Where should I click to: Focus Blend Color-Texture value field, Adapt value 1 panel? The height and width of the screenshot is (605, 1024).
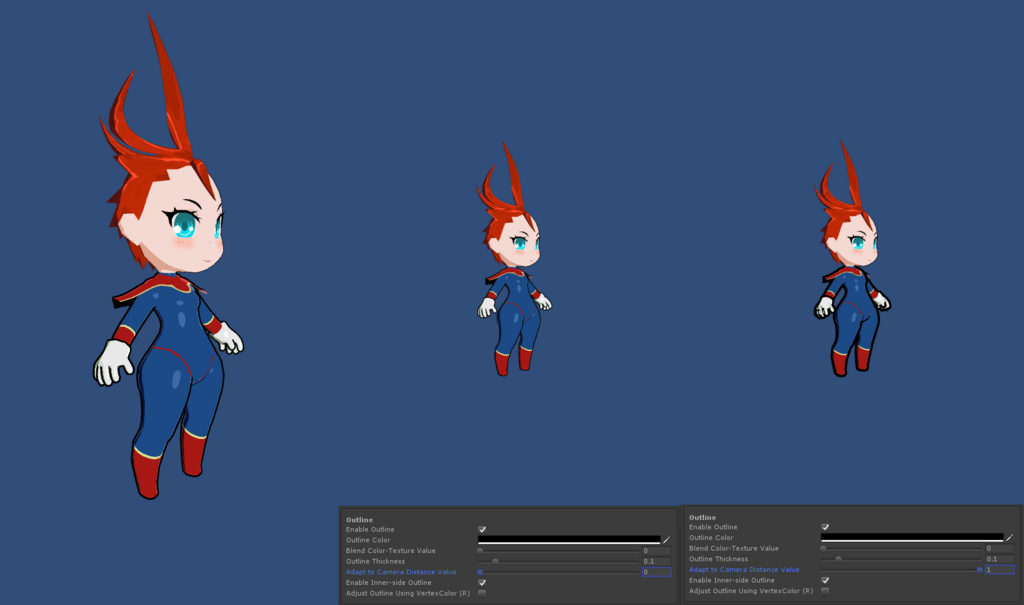click(999, 548)
